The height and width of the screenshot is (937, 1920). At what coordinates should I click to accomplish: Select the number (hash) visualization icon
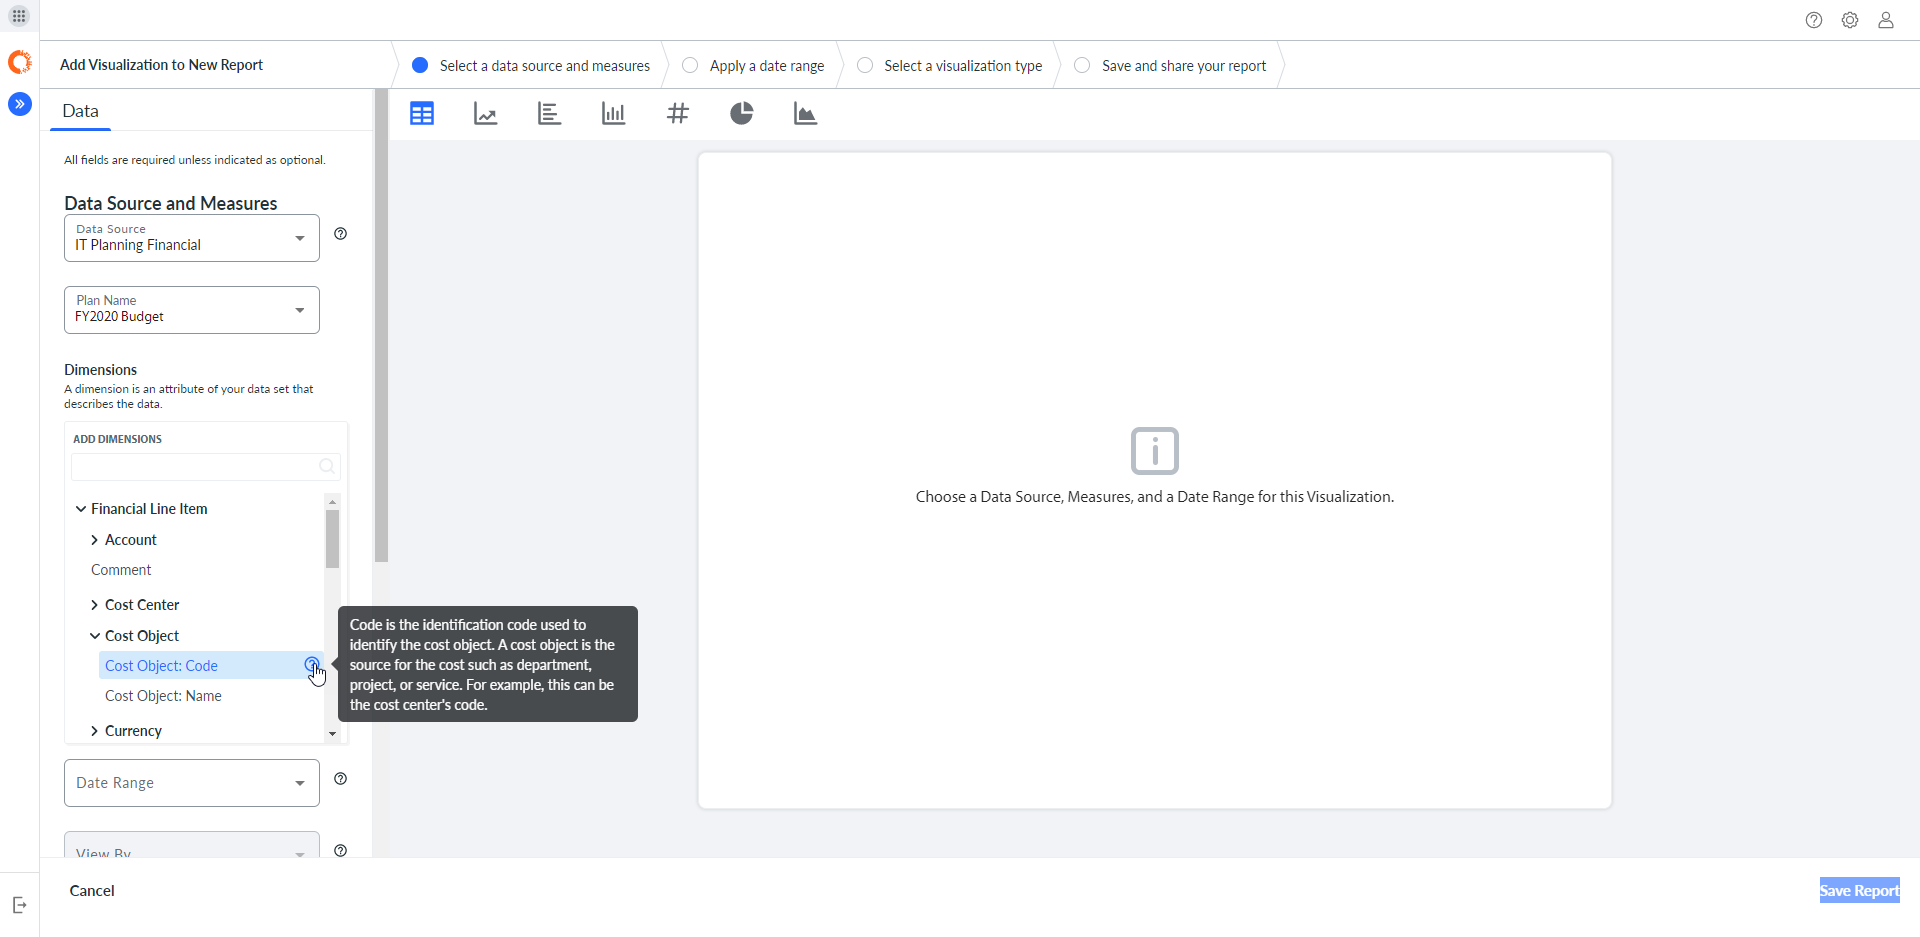[x=678, y=114]
